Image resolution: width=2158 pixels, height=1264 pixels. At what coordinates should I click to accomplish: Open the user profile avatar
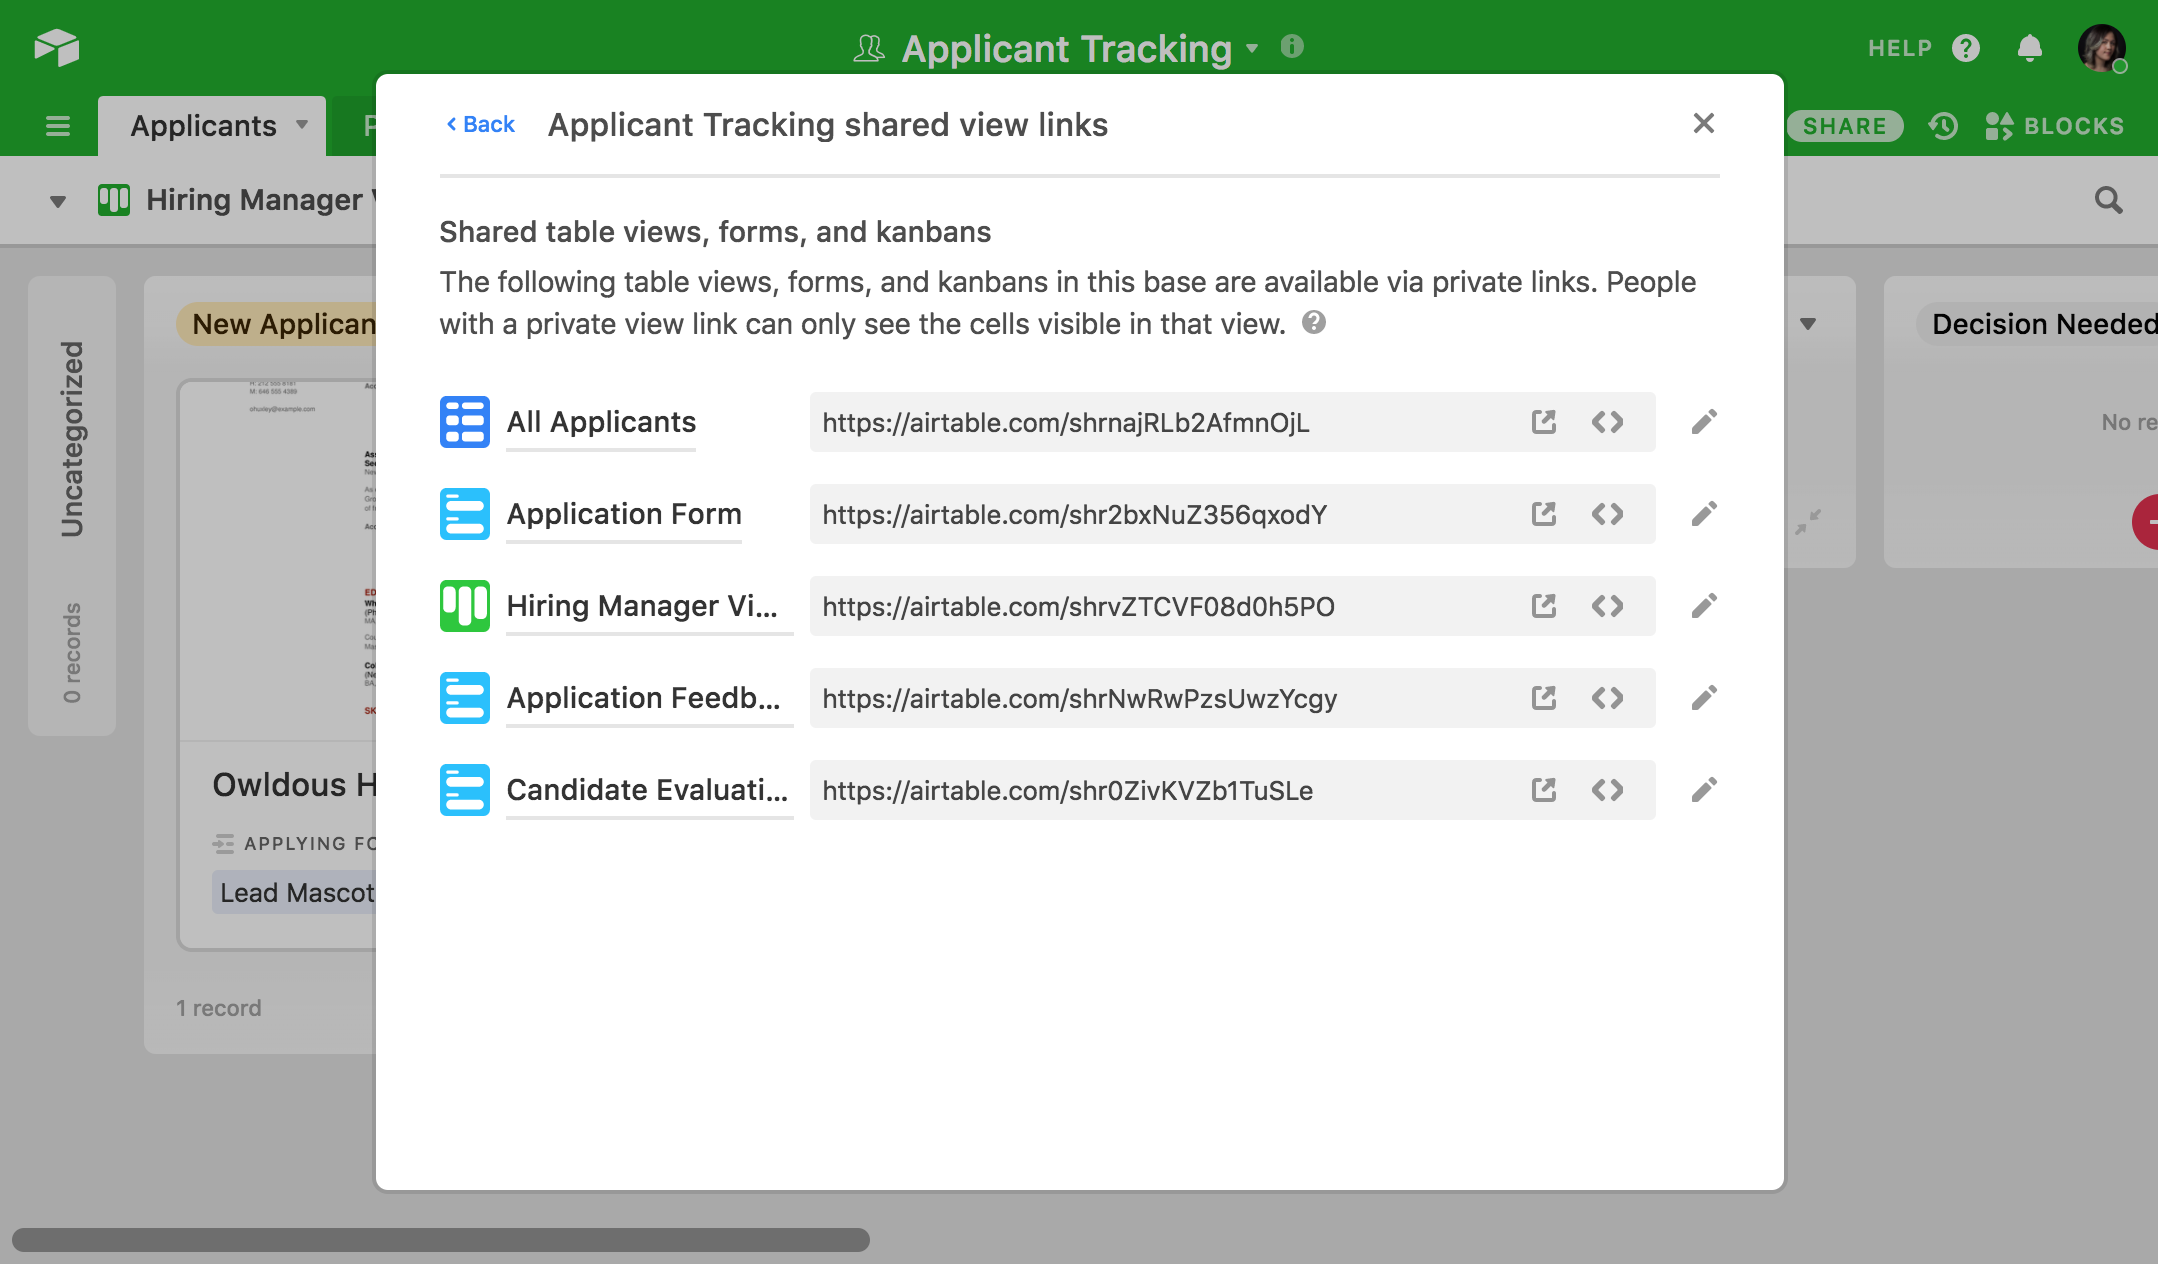tap(2102, 48)
